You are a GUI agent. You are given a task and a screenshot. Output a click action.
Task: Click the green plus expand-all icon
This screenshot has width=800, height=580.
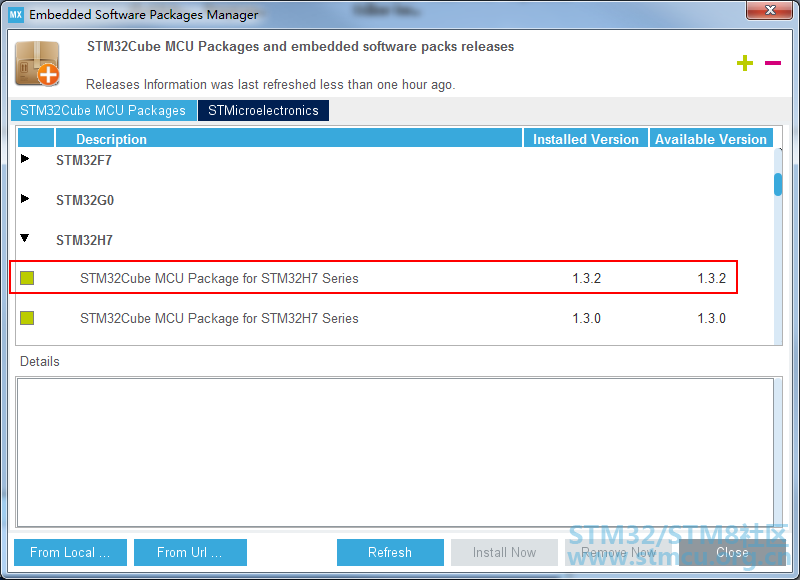click(x=744, y=64)
